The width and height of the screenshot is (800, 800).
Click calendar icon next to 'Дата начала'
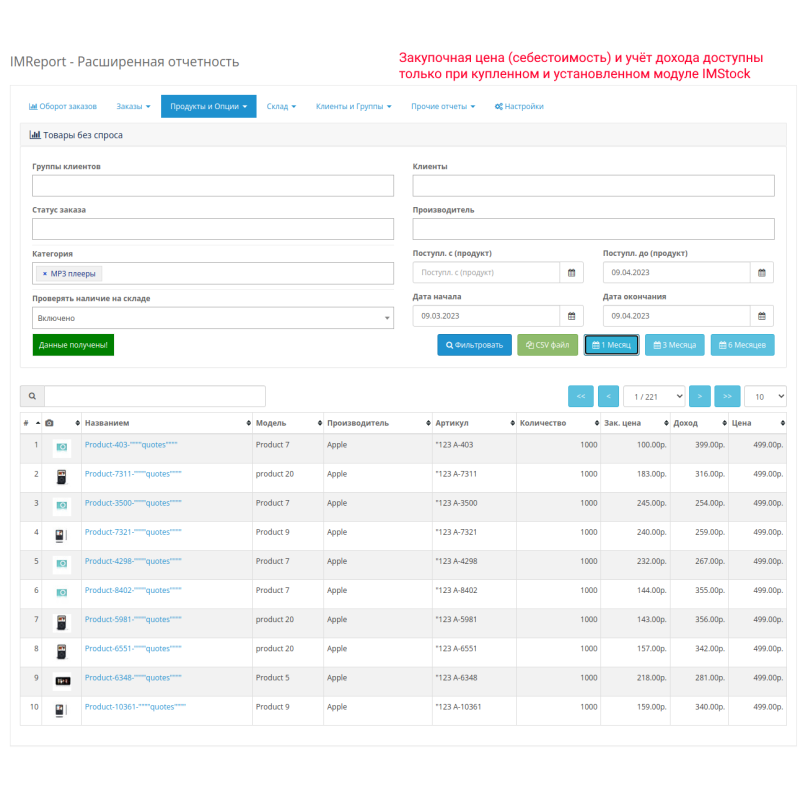coord(570,315)
